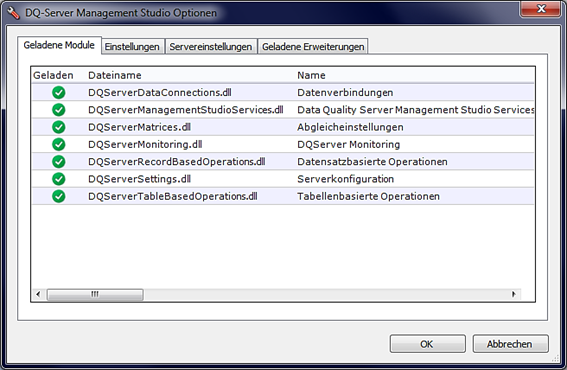This screenshot has width=567, height=370.
Task: Click the horizontal scrollbar thumb
Action: coord(95,294)
